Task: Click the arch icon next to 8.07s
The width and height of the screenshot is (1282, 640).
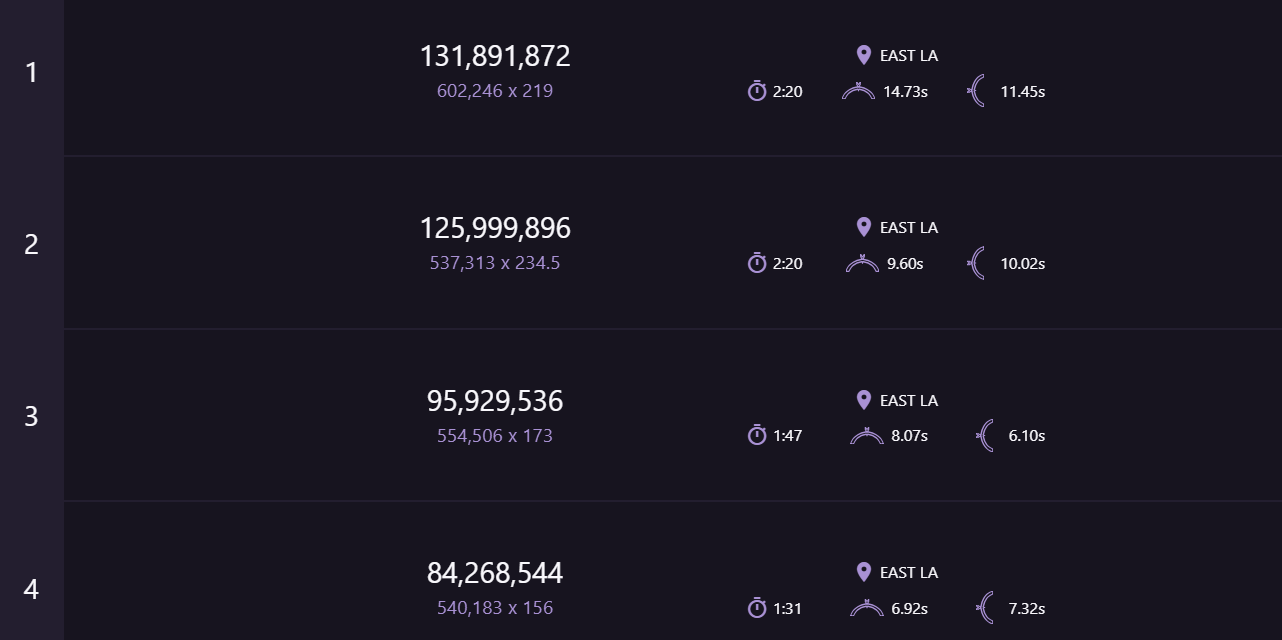Action: [x=866, y=436]
